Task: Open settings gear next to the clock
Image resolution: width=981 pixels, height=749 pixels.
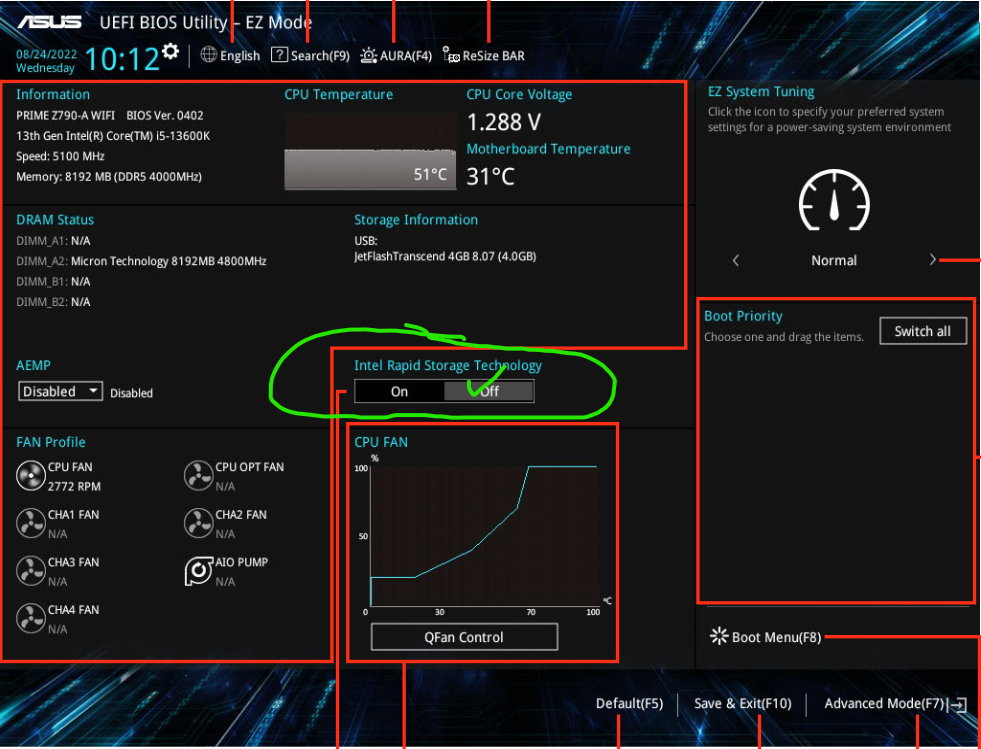Action: click(170, 51)
